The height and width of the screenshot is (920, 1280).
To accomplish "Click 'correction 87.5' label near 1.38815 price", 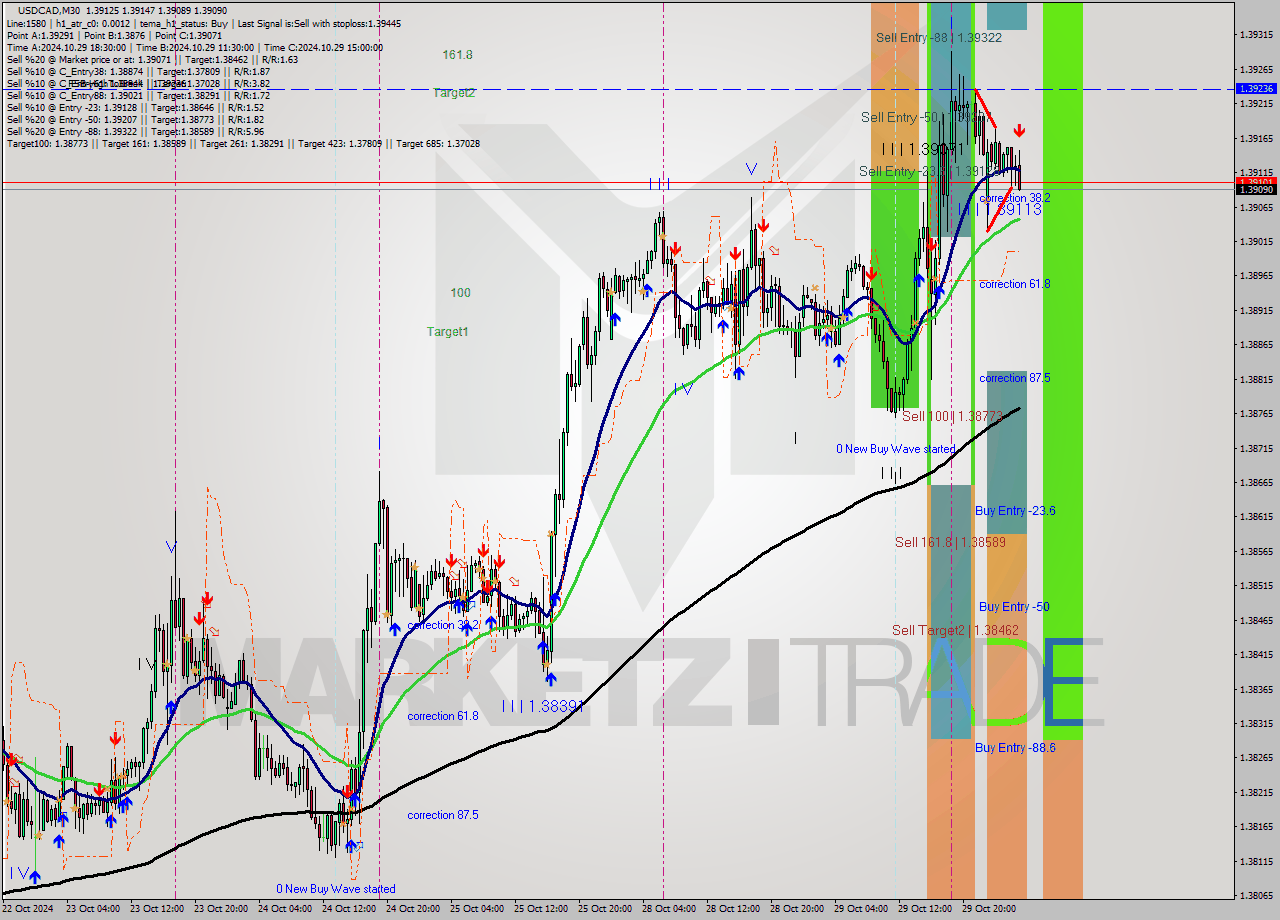I will pos(1015,378).
